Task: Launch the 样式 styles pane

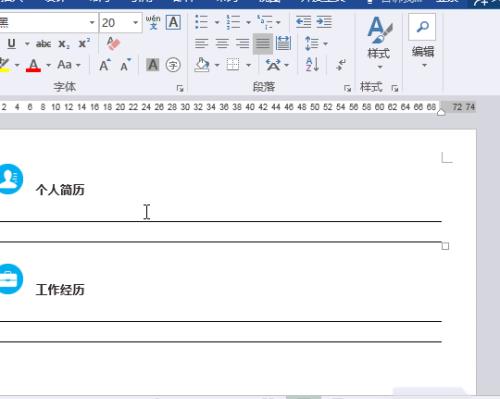Action: click(395, 88)
